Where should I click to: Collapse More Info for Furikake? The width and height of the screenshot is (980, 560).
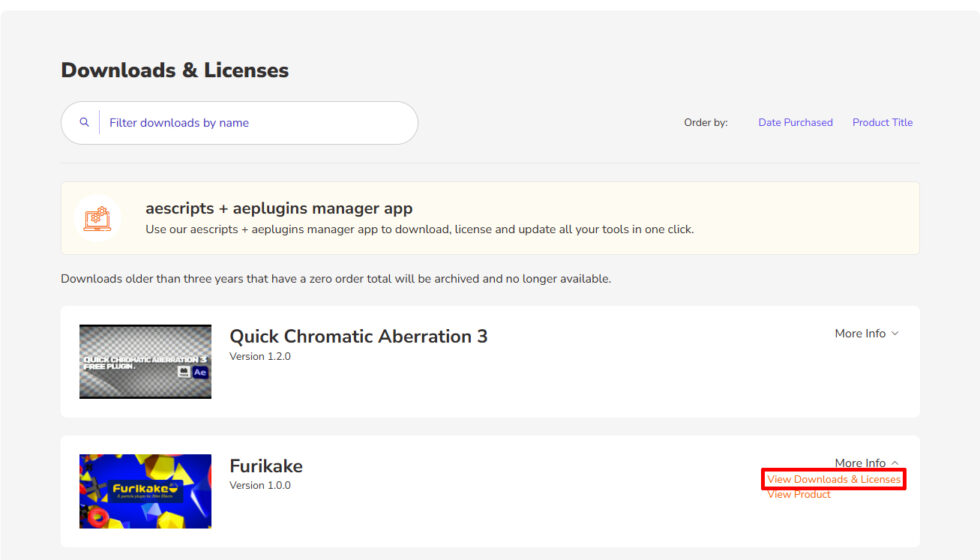point(860,463)
